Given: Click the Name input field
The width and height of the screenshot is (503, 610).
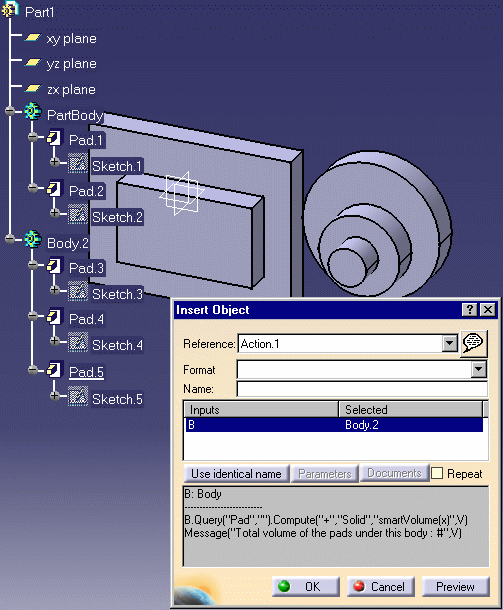Looking at the screenshot, I should [362, 389].
